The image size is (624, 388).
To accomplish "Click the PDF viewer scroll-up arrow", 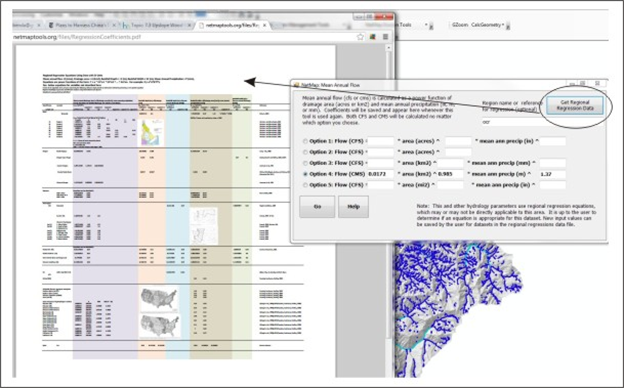I will (389, 48).
